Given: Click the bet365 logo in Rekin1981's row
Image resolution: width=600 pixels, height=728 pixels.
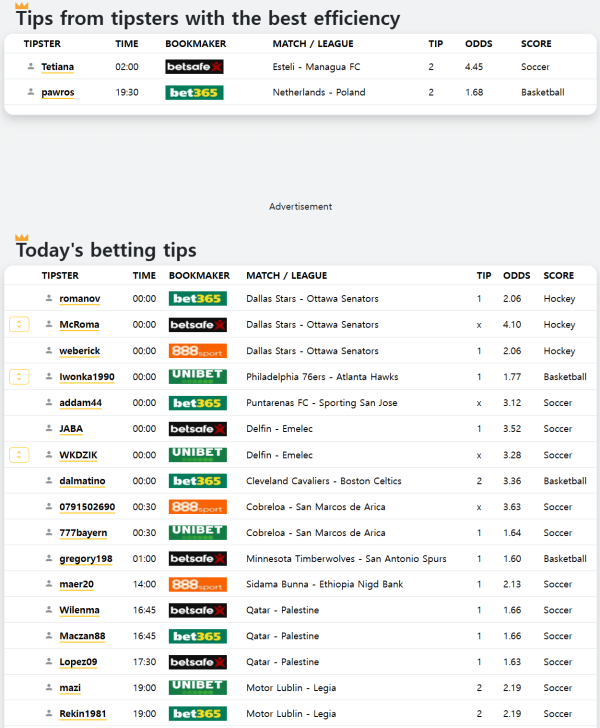Looking at the screenshot, I should [197, 714].
